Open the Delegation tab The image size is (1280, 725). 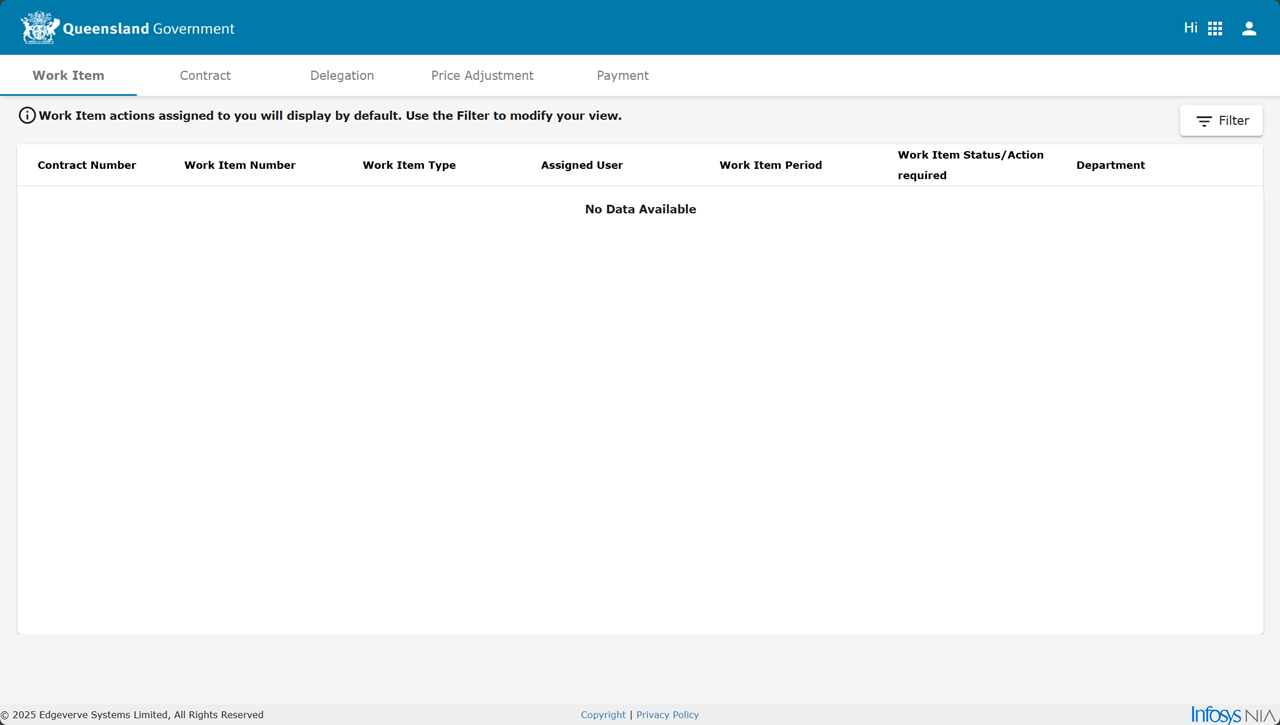(342, 76)
